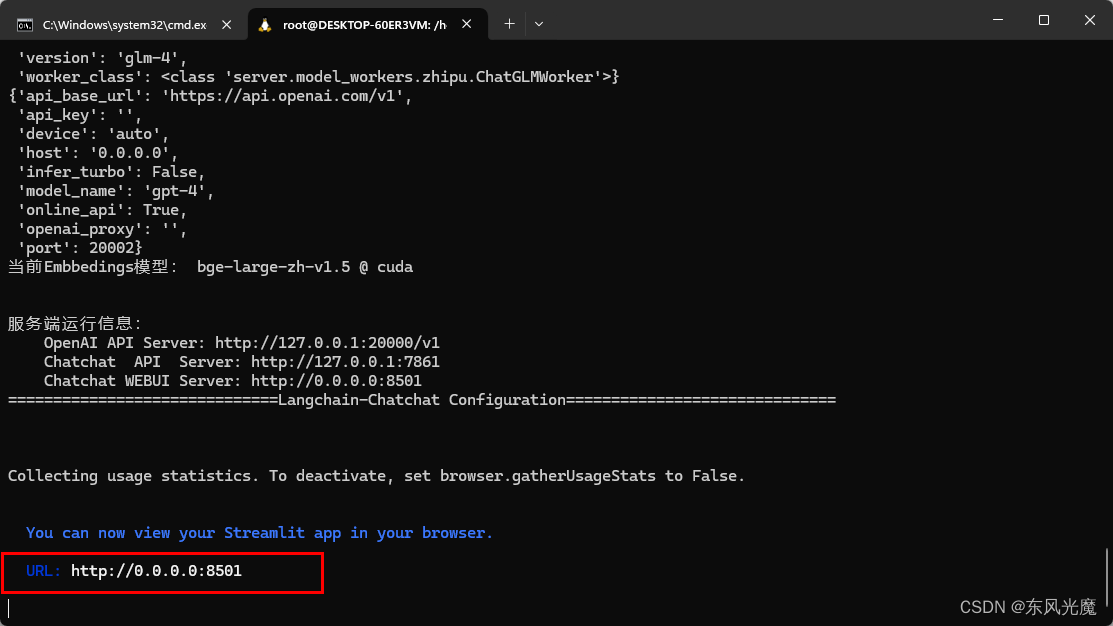
Task: Click the cmd icon on the first tab
Action: click(x=25, y=25)
